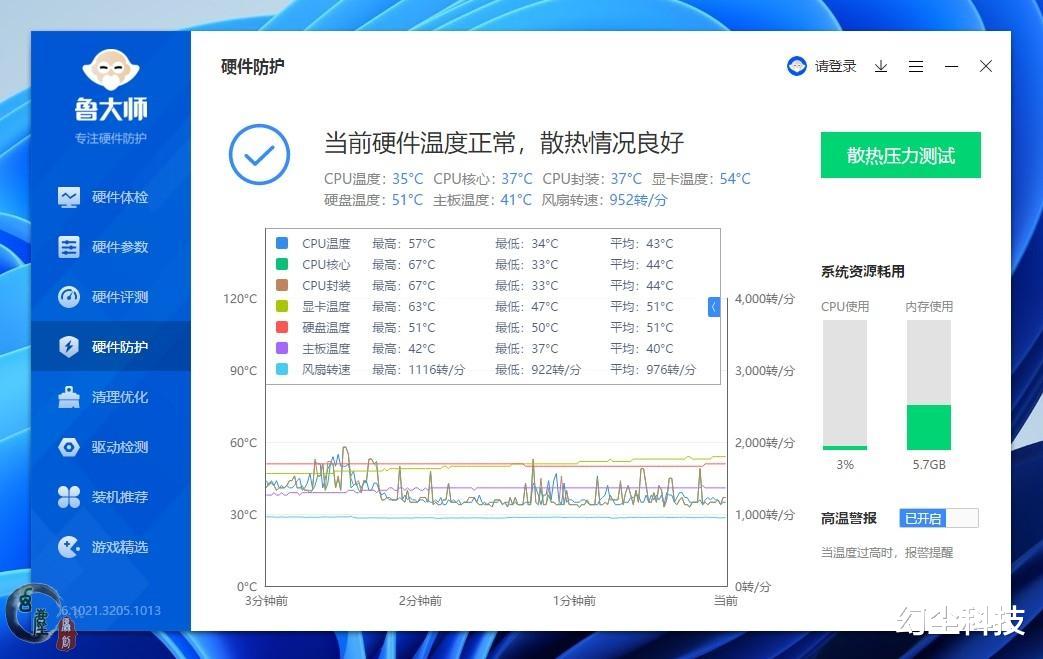The image size is (1043, 659).
Task: Toggle CPU温度 blue legend swatch
Action: [x=282, y=243]
